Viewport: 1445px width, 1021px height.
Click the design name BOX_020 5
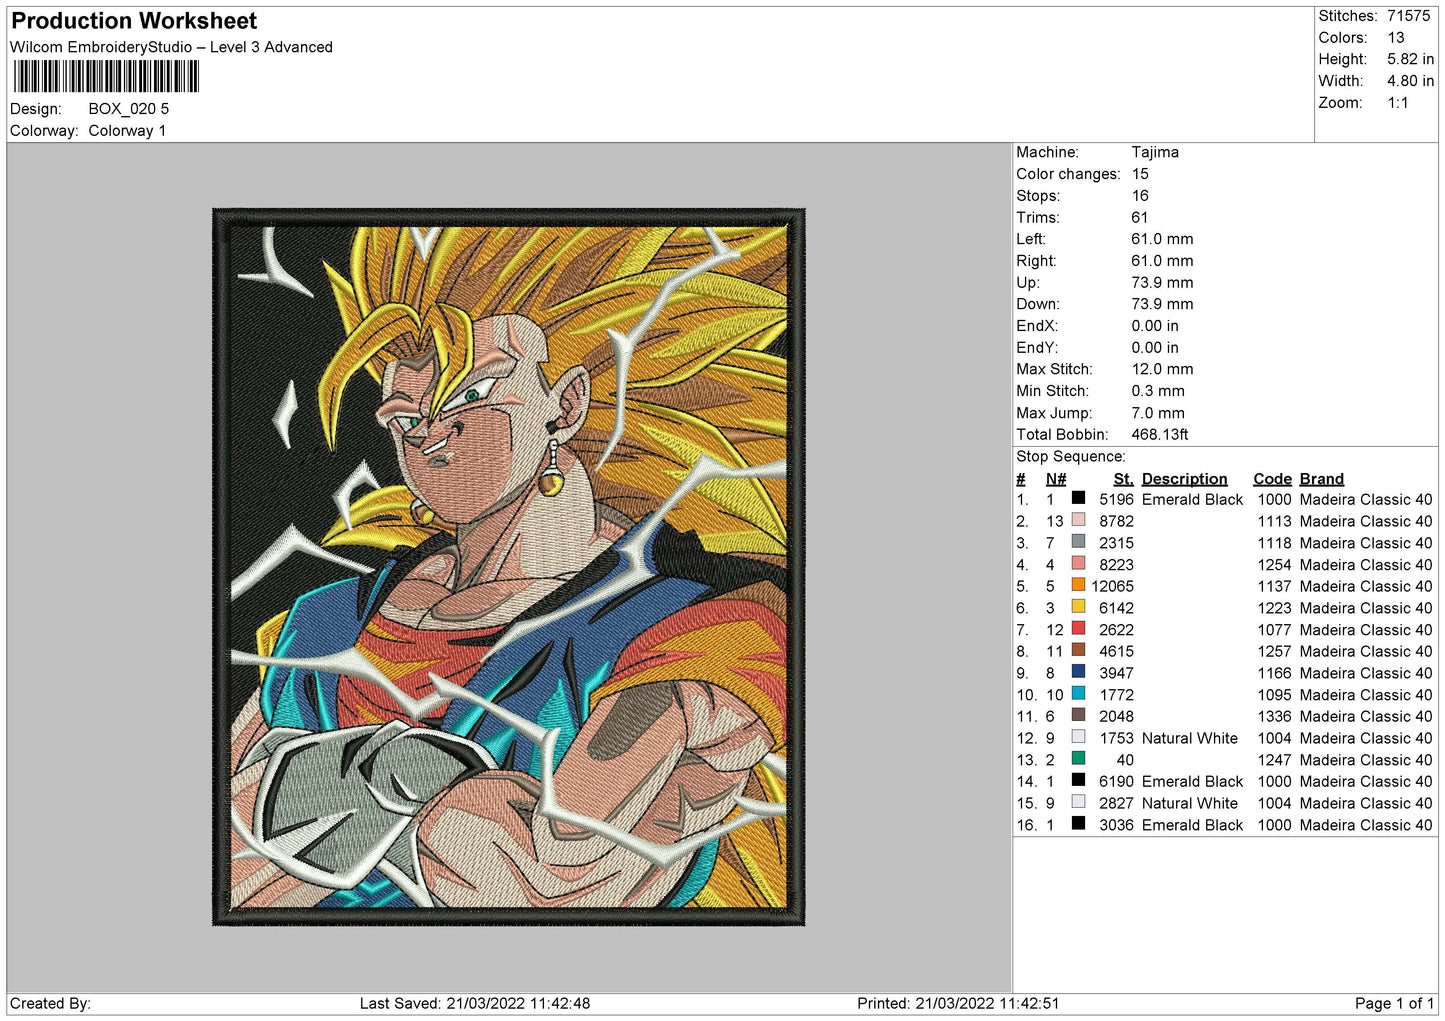click(128, 109)
